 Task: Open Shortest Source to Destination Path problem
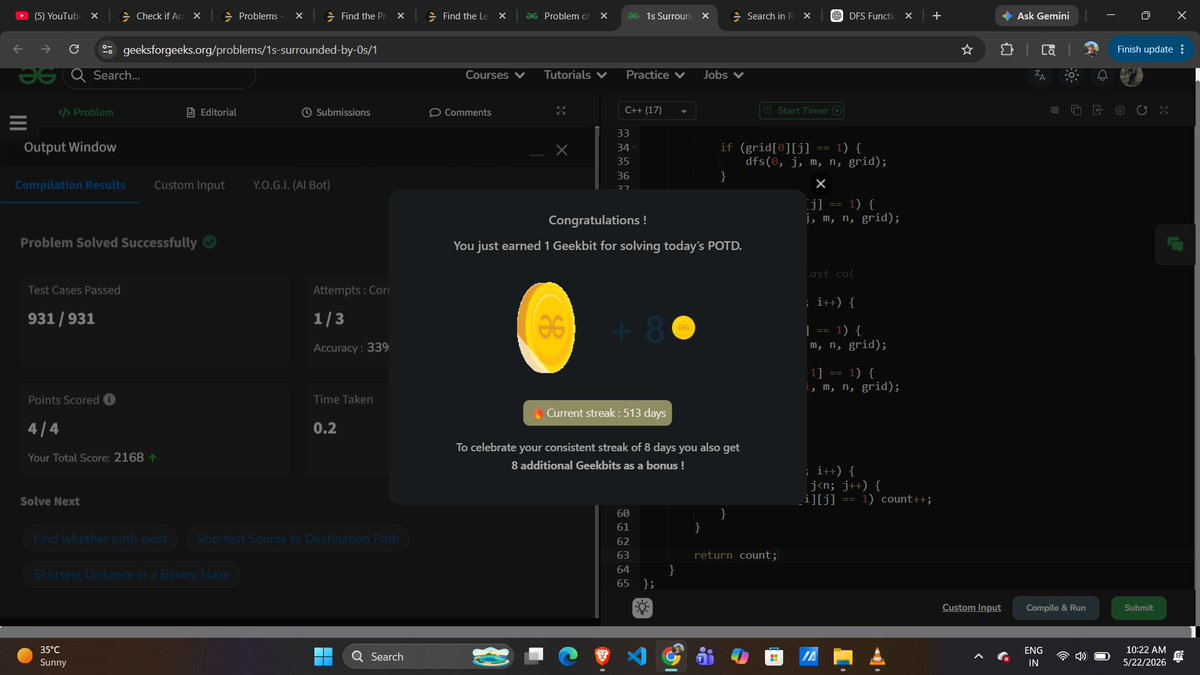click(298, 539)
